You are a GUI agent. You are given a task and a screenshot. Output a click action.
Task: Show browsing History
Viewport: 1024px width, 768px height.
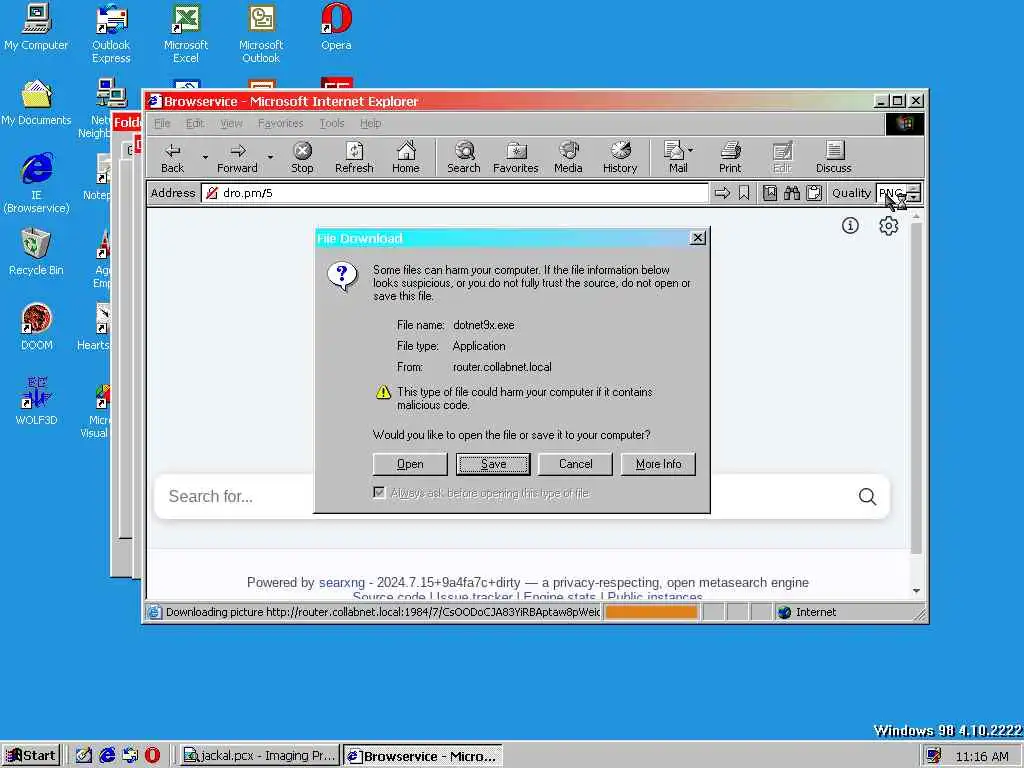pos(620,157)
